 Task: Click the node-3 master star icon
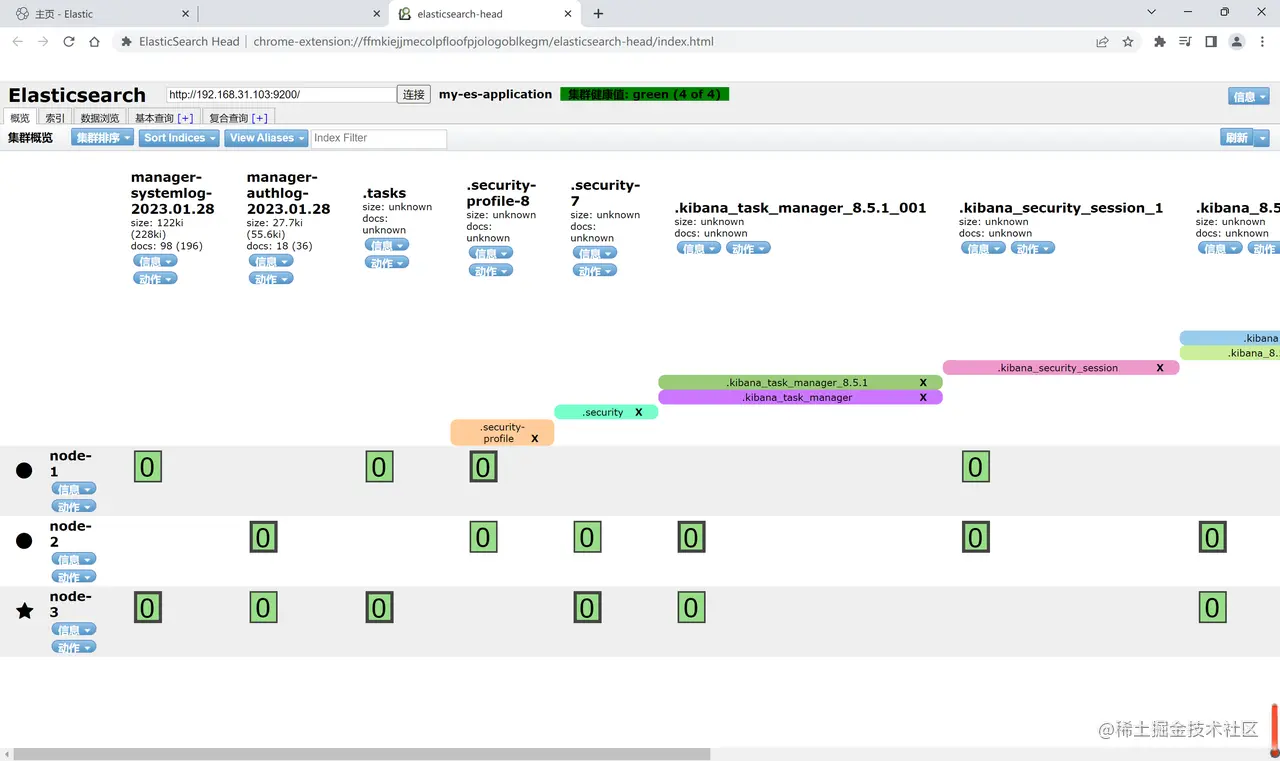click(x=25, y=611)
